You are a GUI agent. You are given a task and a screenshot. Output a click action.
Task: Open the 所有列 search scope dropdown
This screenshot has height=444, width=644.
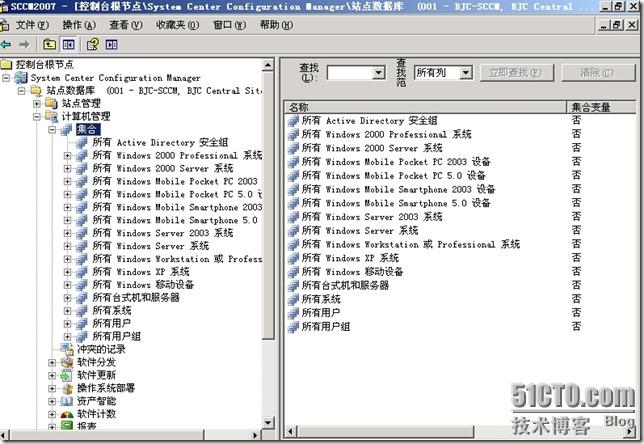(x=465, y=73)
